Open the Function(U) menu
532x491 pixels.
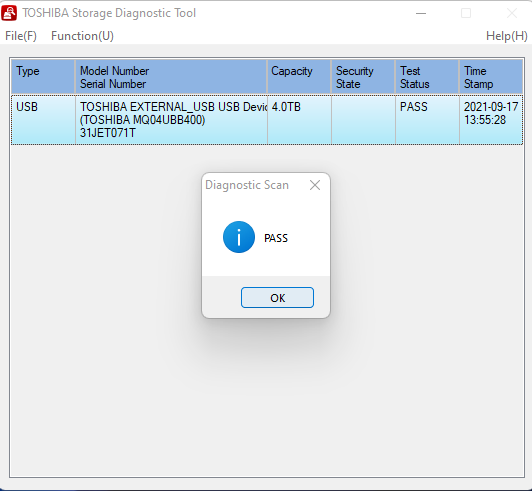click(82, 36)
